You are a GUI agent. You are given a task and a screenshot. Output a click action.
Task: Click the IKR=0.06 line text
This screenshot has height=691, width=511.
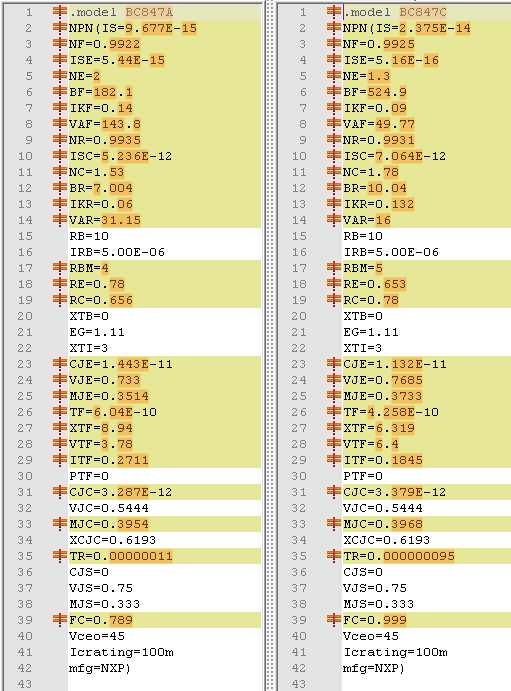pyautogui.click(x=101, y=204)
